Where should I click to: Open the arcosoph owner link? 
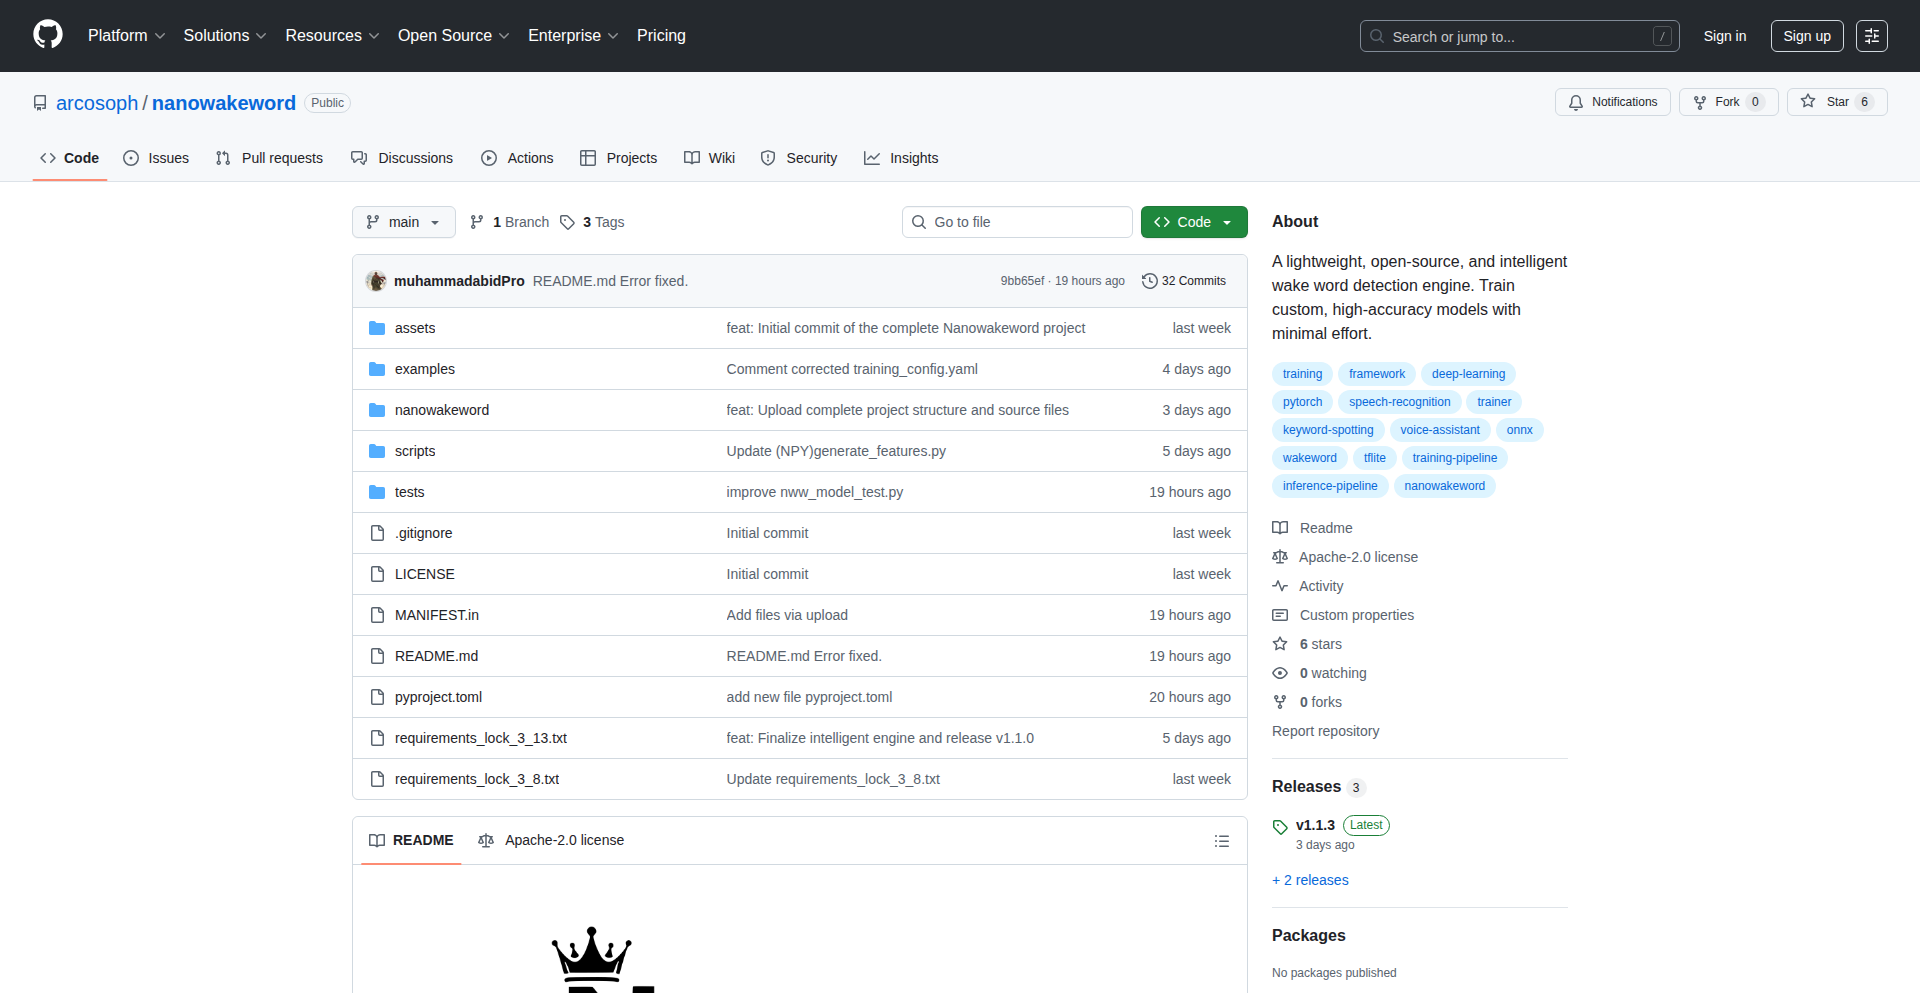coord(97,103)
